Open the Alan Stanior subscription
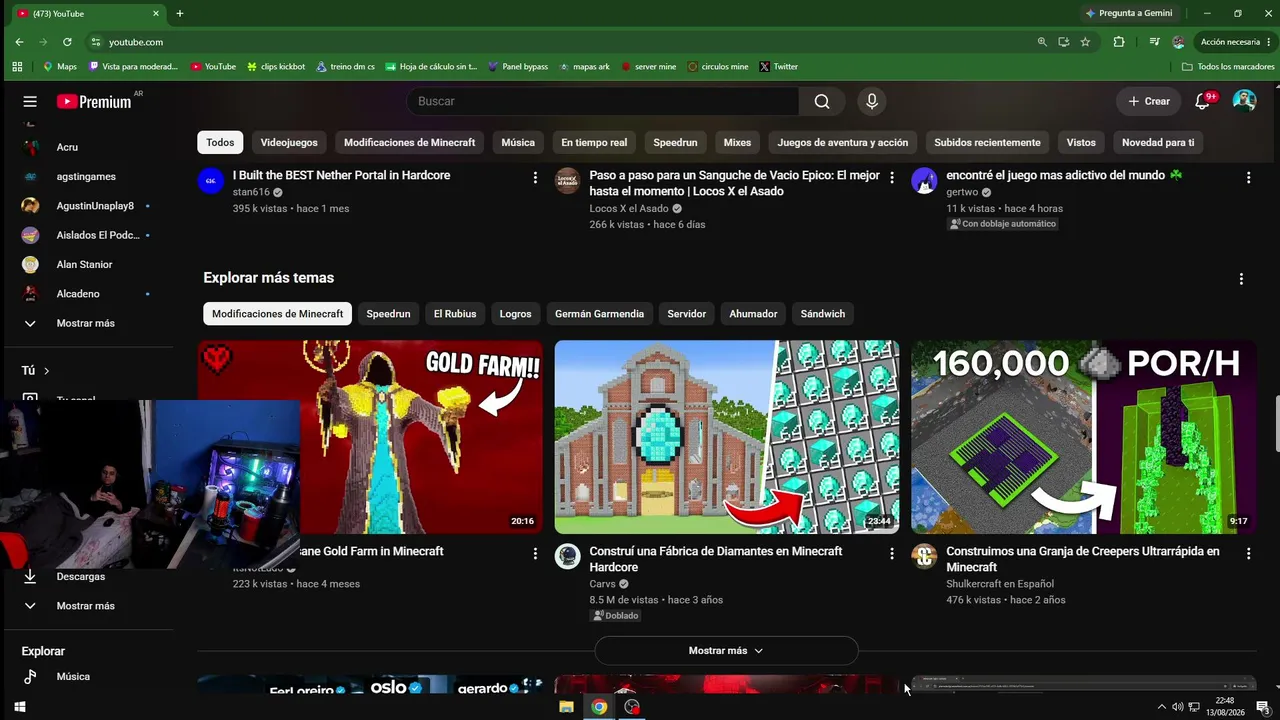The width and height of the screenshot is (1280, 720). pyautogui.click(x=86, y=265)
